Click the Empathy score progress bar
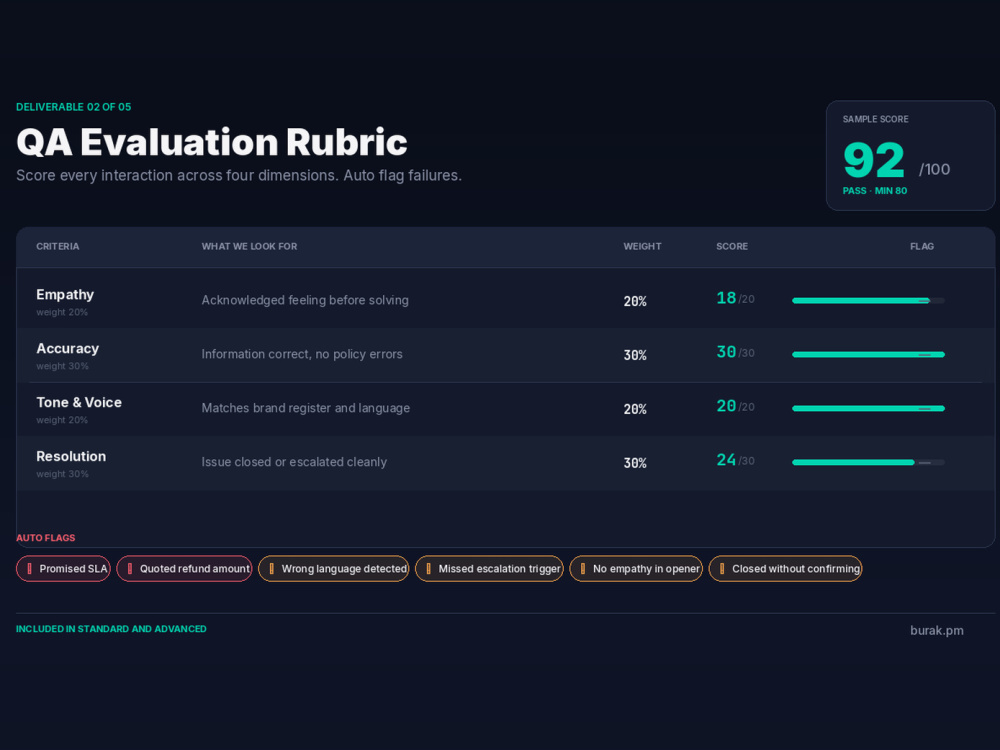The image size is (1000, 750). pyautogui.click(x=868, y=300)
